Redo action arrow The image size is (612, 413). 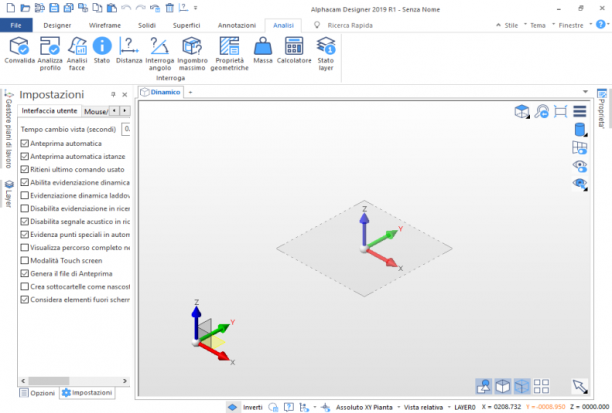pos(141,8)
